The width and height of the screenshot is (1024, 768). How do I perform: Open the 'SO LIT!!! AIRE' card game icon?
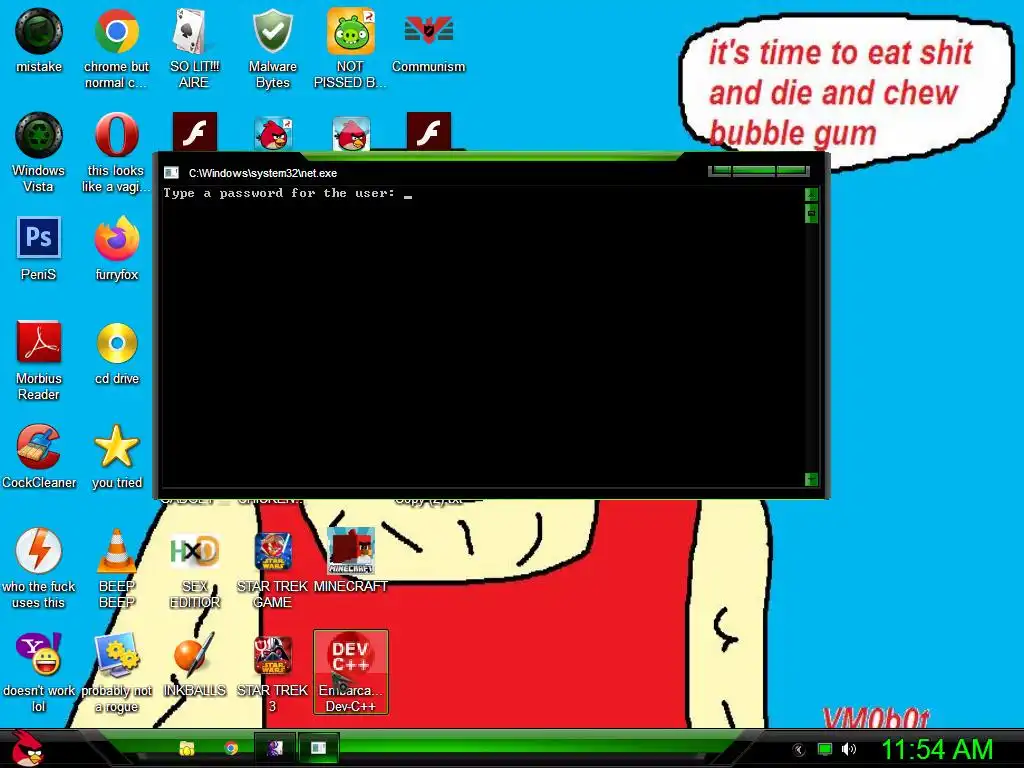(194, 48)
